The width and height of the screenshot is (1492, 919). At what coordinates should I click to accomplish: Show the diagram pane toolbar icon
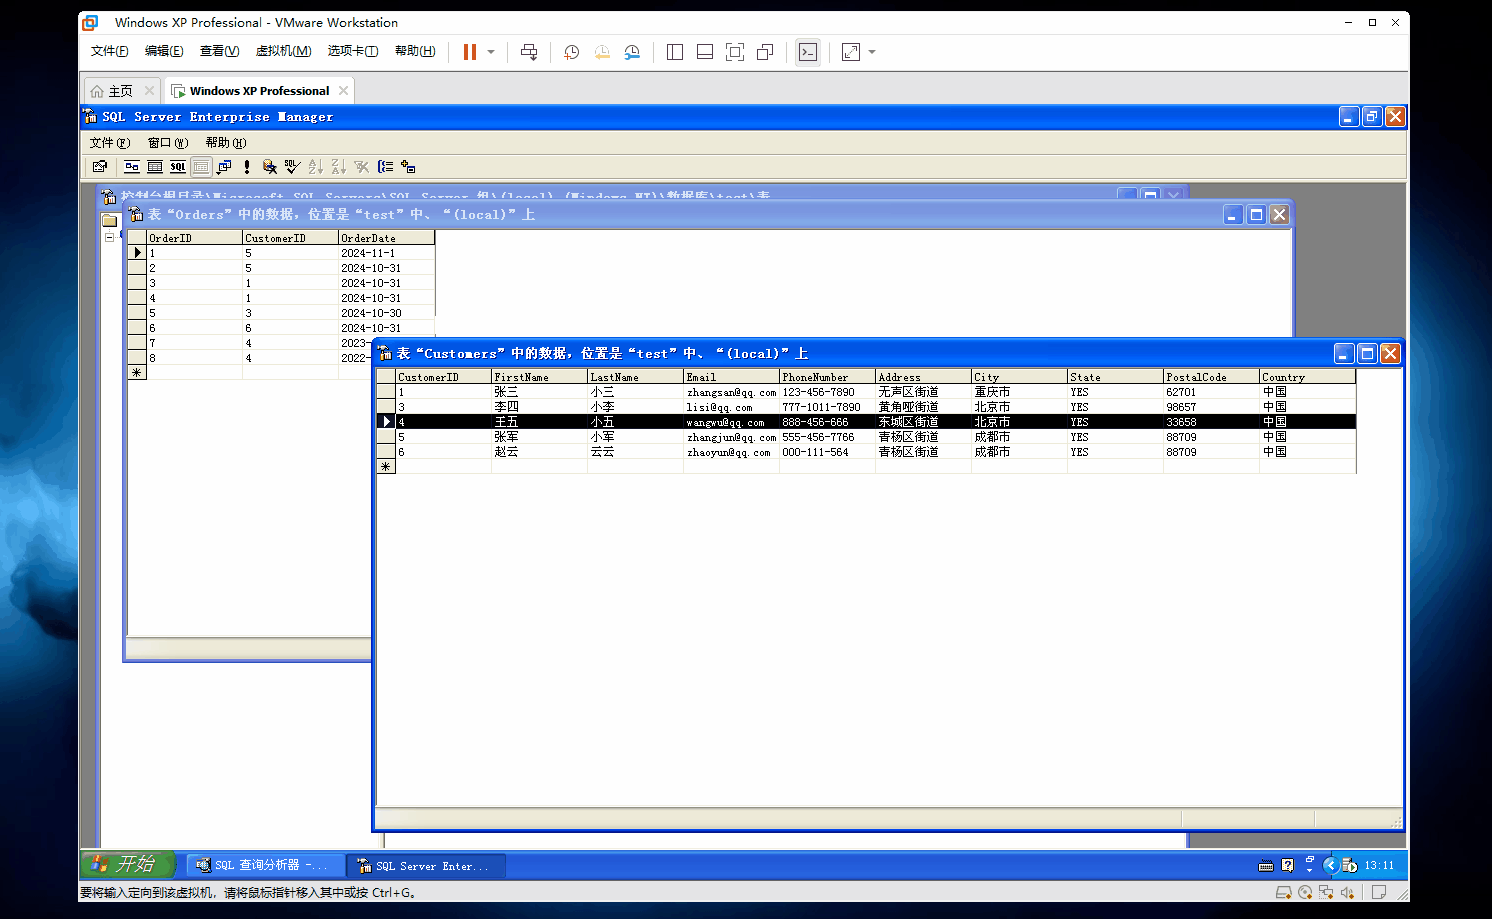pyautogui.click(x=132, y=167)
